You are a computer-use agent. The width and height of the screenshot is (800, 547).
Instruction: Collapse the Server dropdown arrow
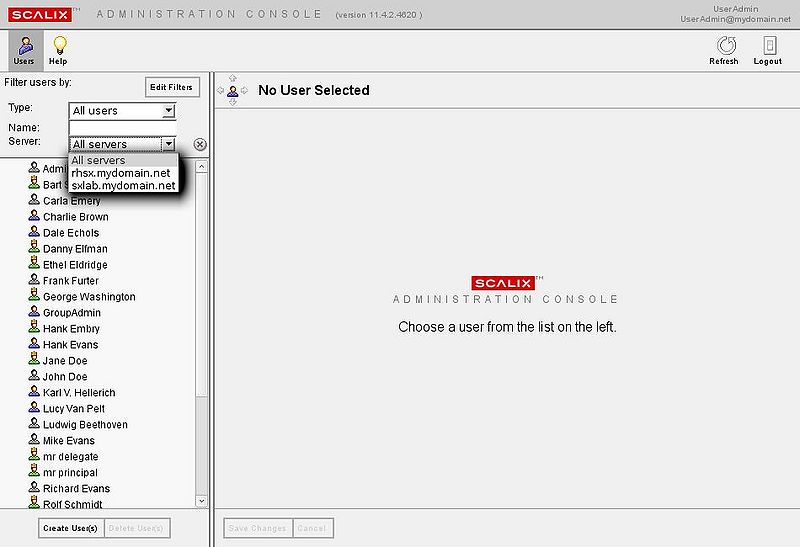tap(168, 144)
